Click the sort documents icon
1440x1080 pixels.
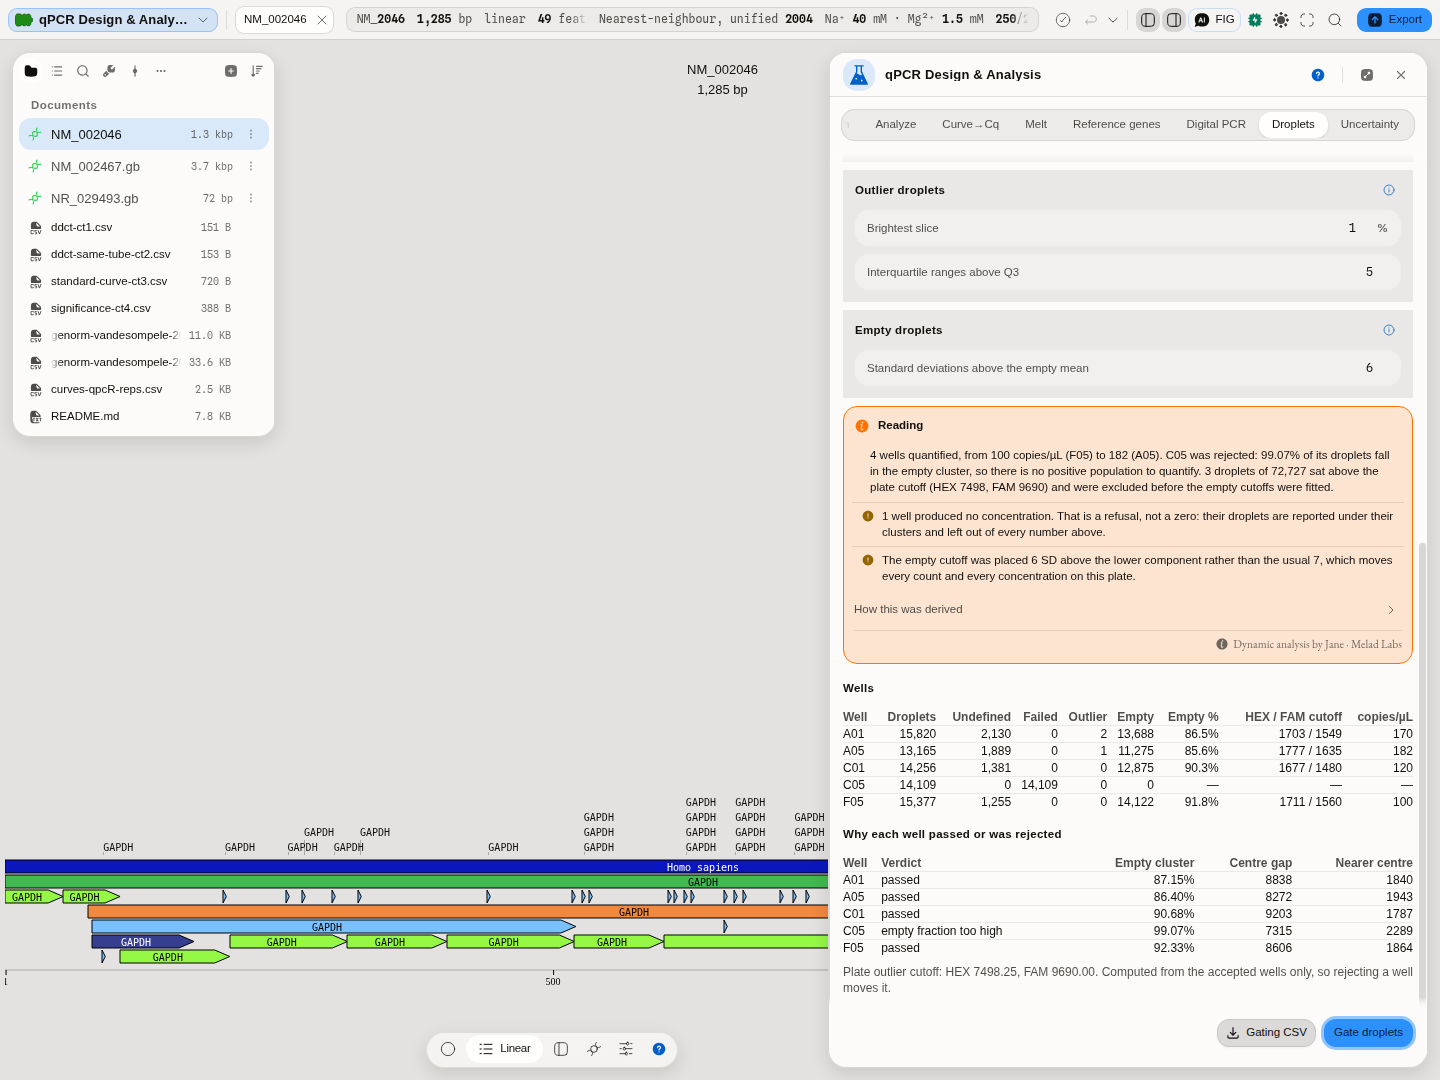257,71
